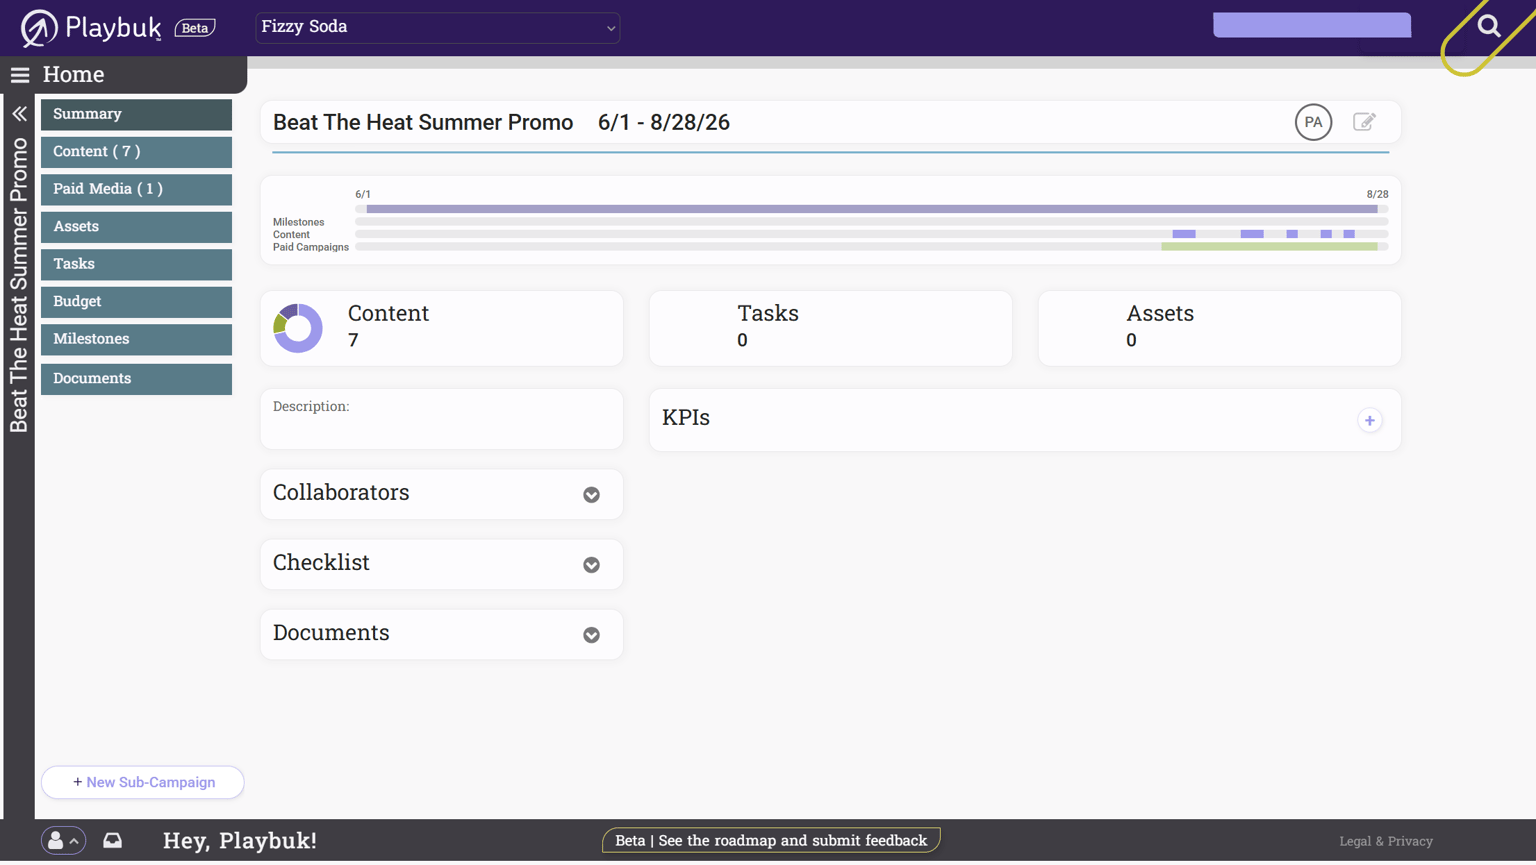Open the Legal & Privacy link
Viewport: 1536px width, 865px height.
pyautogui.click(x=1386, y=842)
